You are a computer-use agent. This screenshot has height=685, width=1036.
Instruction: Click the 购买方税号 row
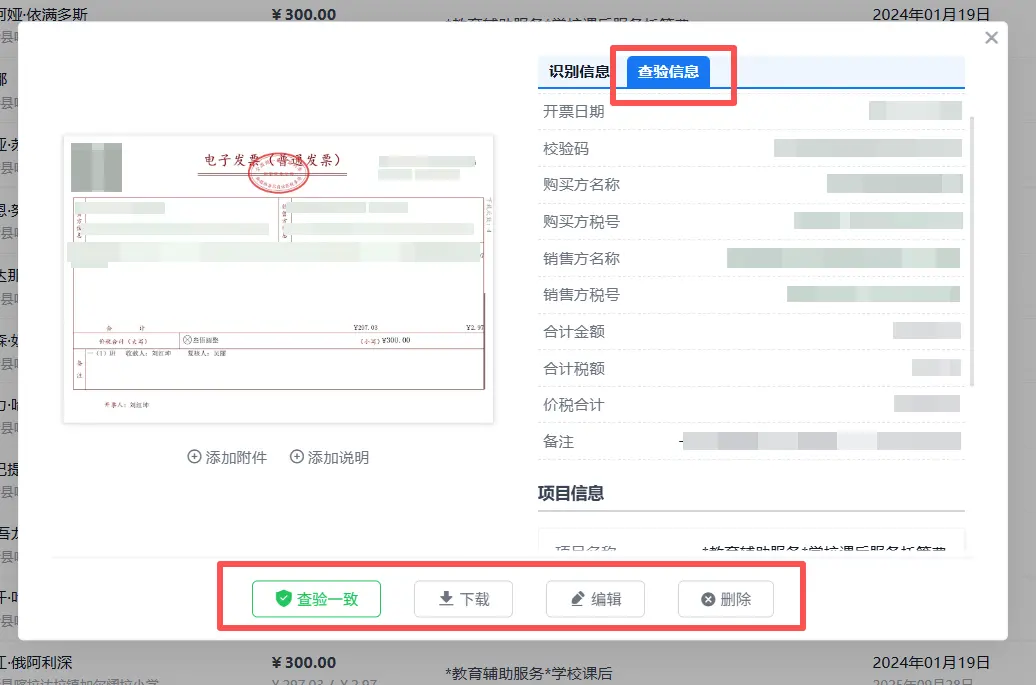750,221
